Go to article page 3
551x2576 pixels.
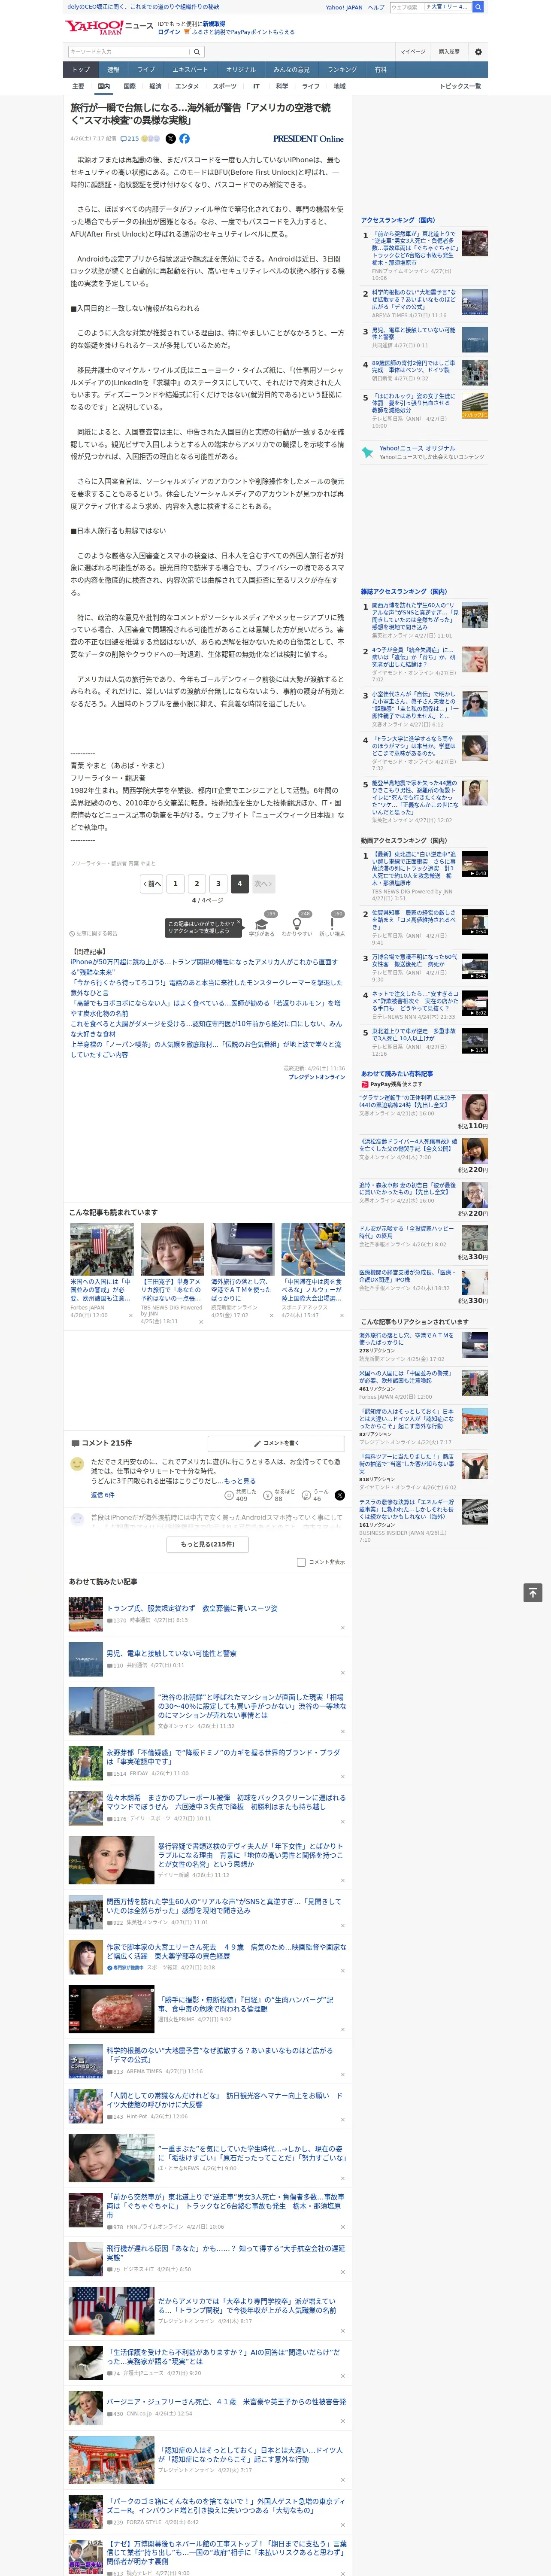pyautogui.click(x=218, y=884)
